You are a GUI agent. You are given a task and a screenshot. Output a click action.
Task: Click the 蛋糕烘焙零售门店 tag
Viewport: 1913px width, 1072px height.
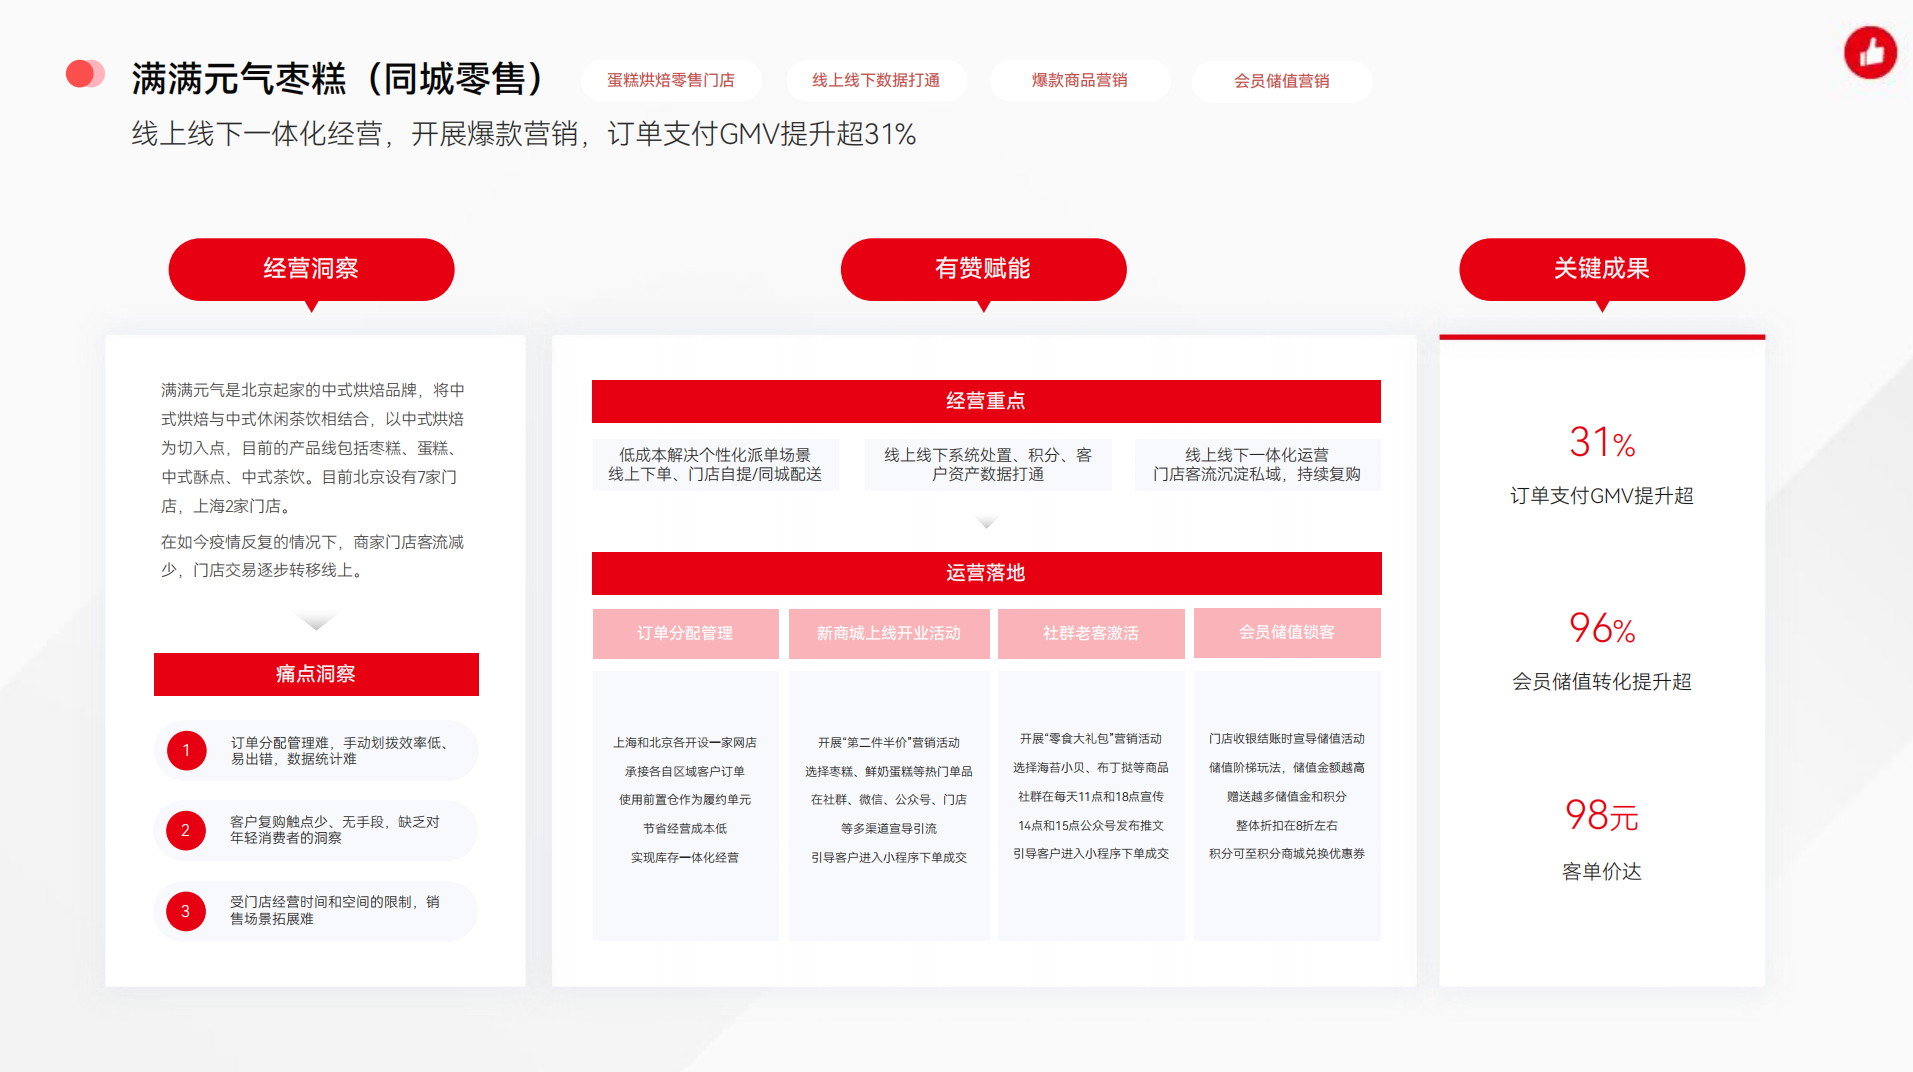671,80
